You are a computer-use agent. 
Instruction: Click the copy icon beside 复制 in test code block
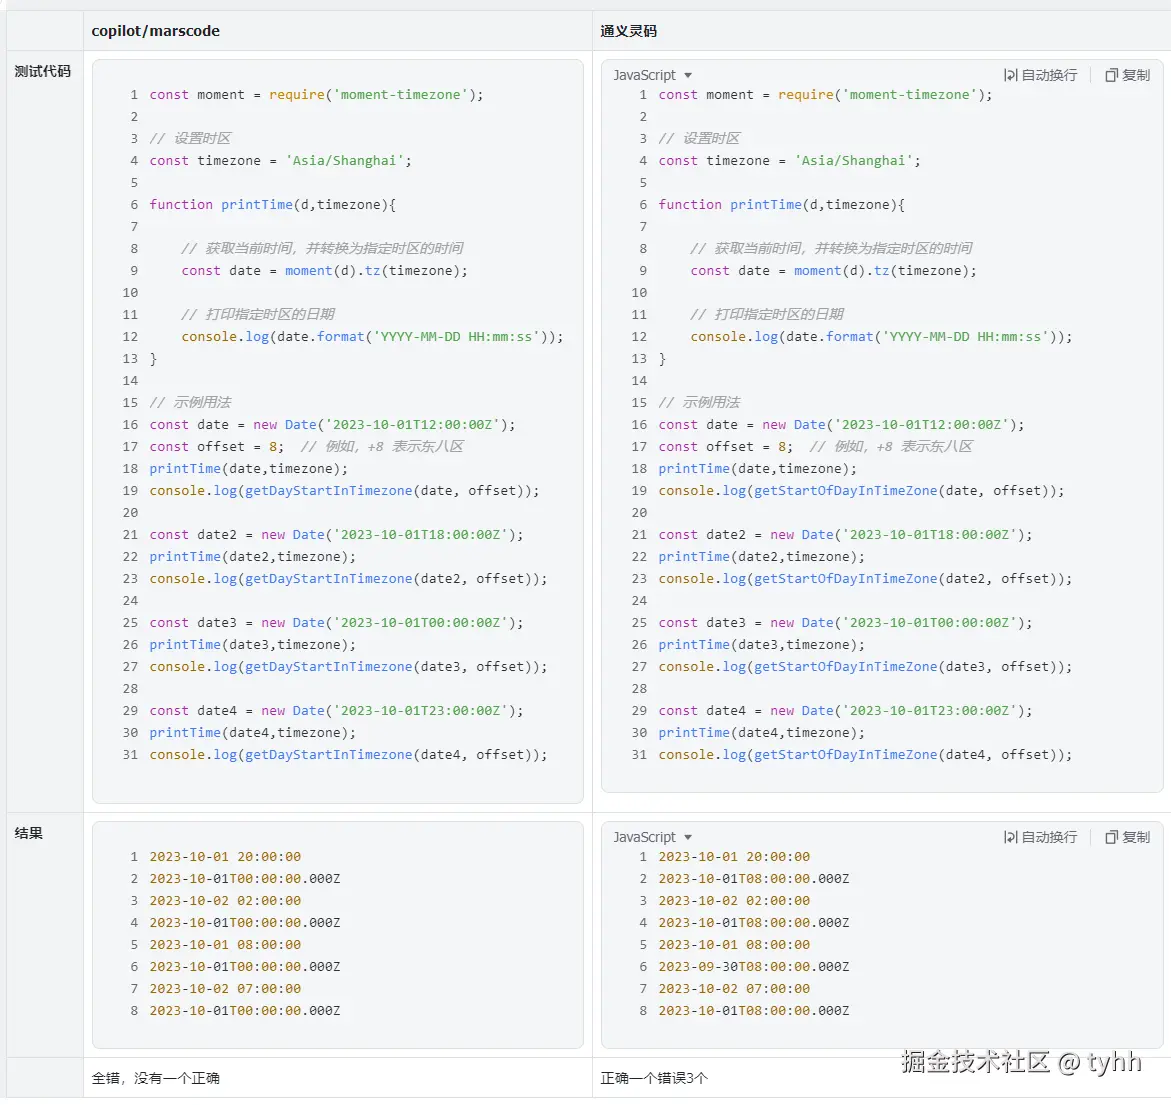1111,75
